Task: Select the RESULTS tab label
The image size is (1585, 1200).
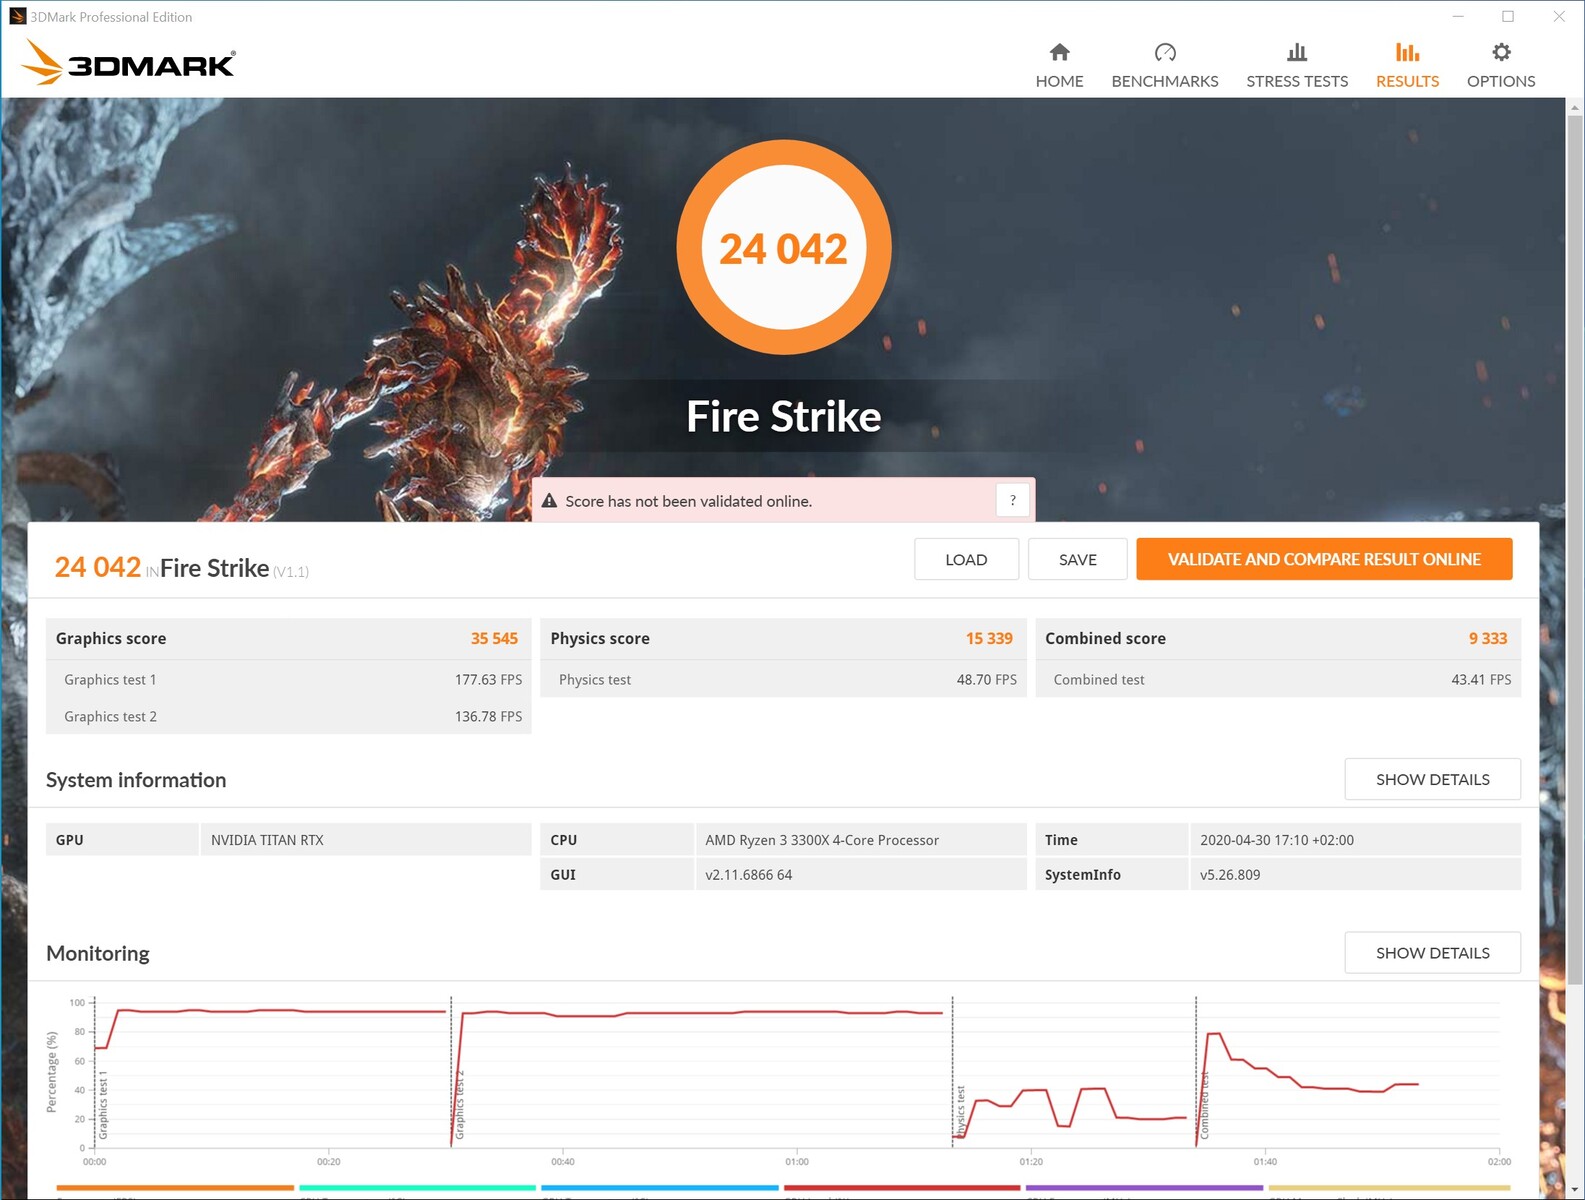Action: pos(1407,81)
